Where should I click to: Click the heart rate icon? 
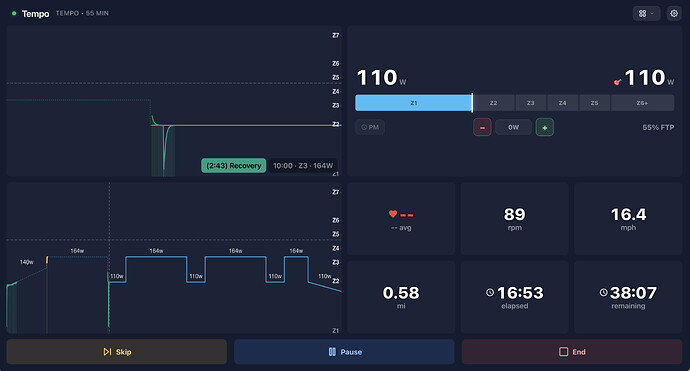click(x=393, y=214)
